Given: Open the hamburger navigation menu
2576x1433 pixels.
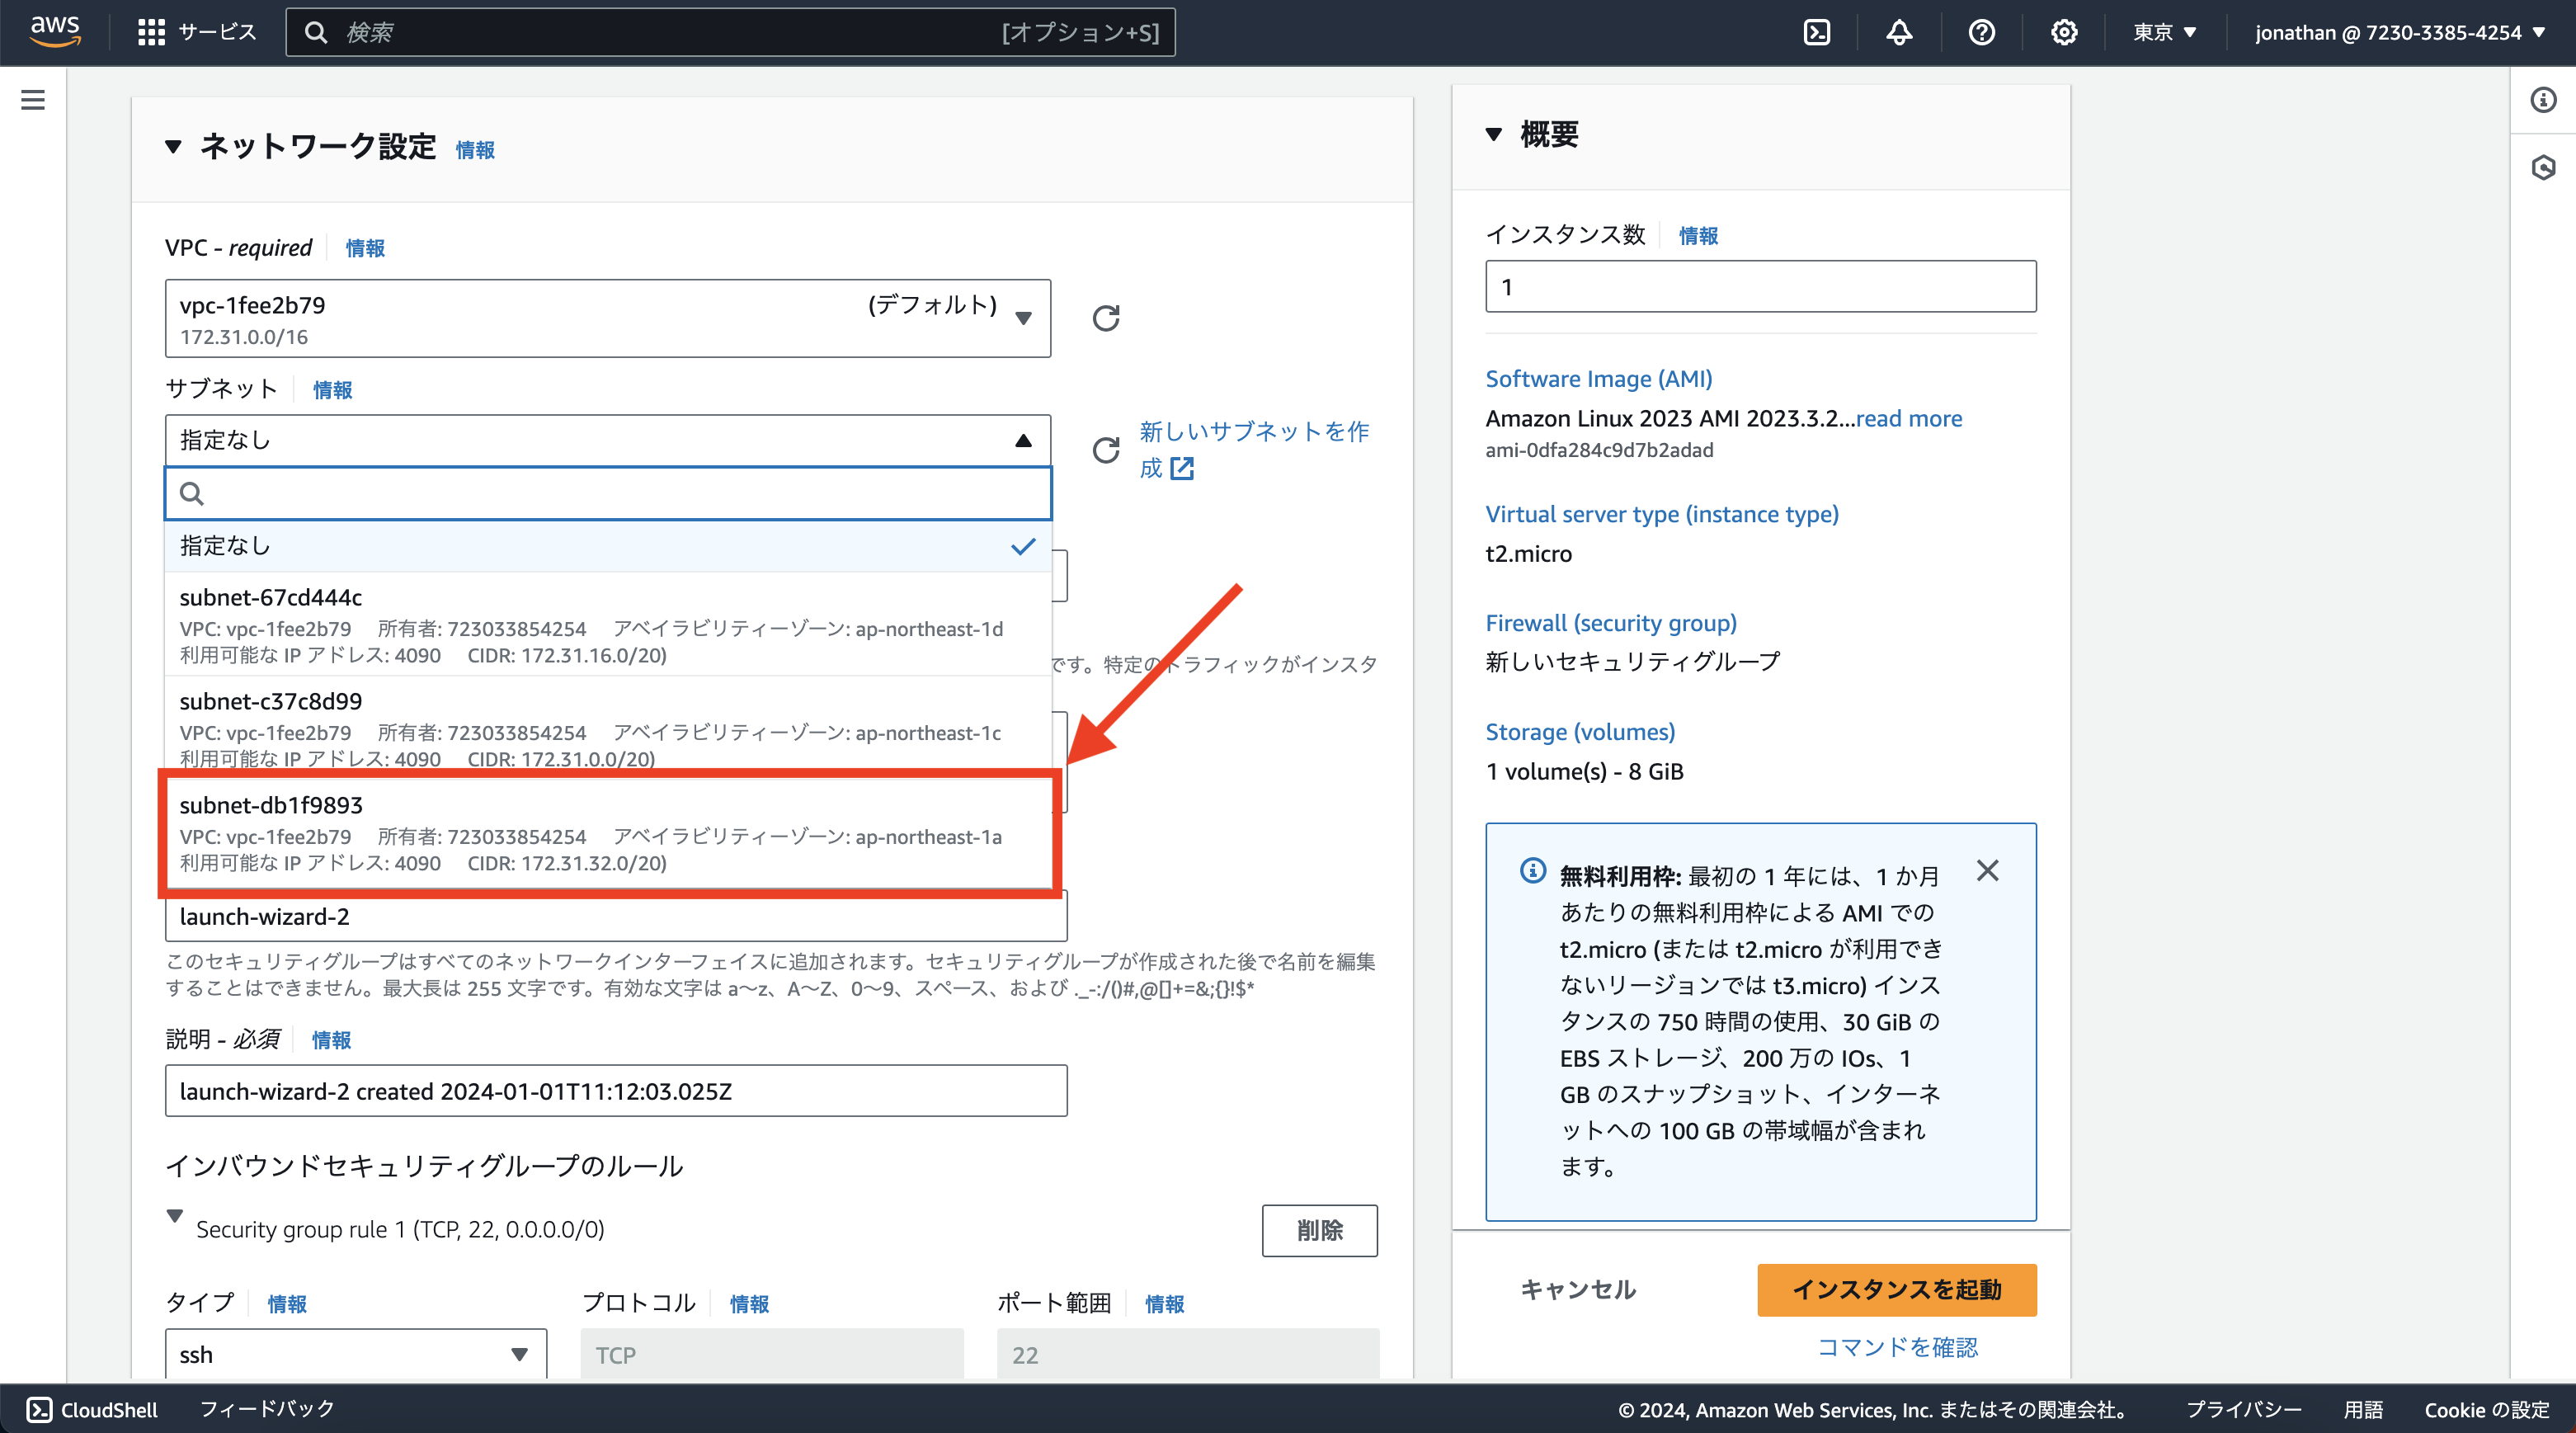Looking at the screenshot, I should 33,99.
